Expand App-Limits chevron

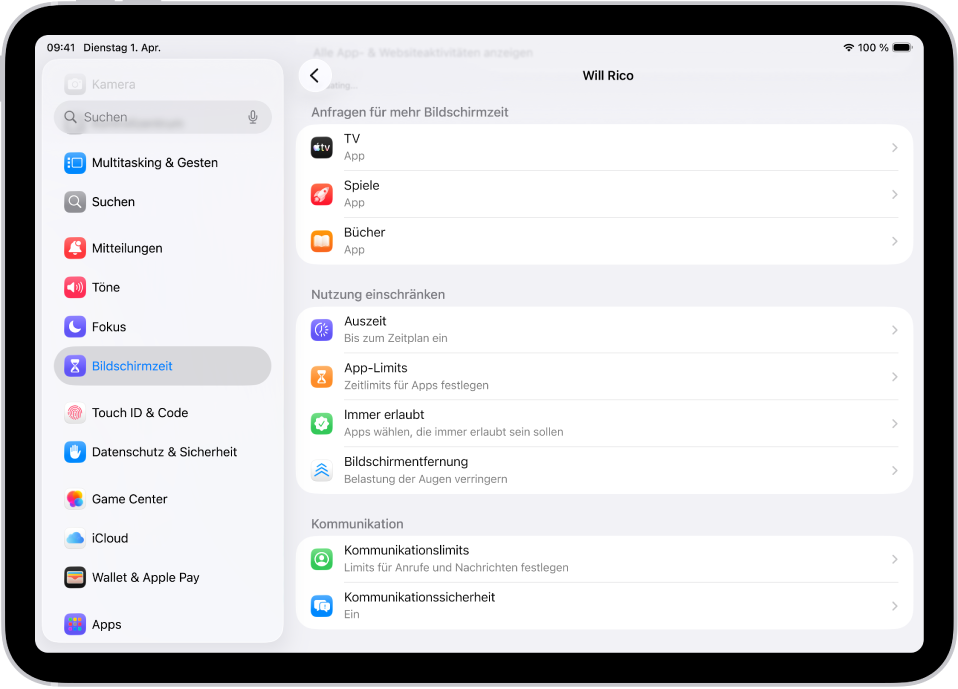894,377
